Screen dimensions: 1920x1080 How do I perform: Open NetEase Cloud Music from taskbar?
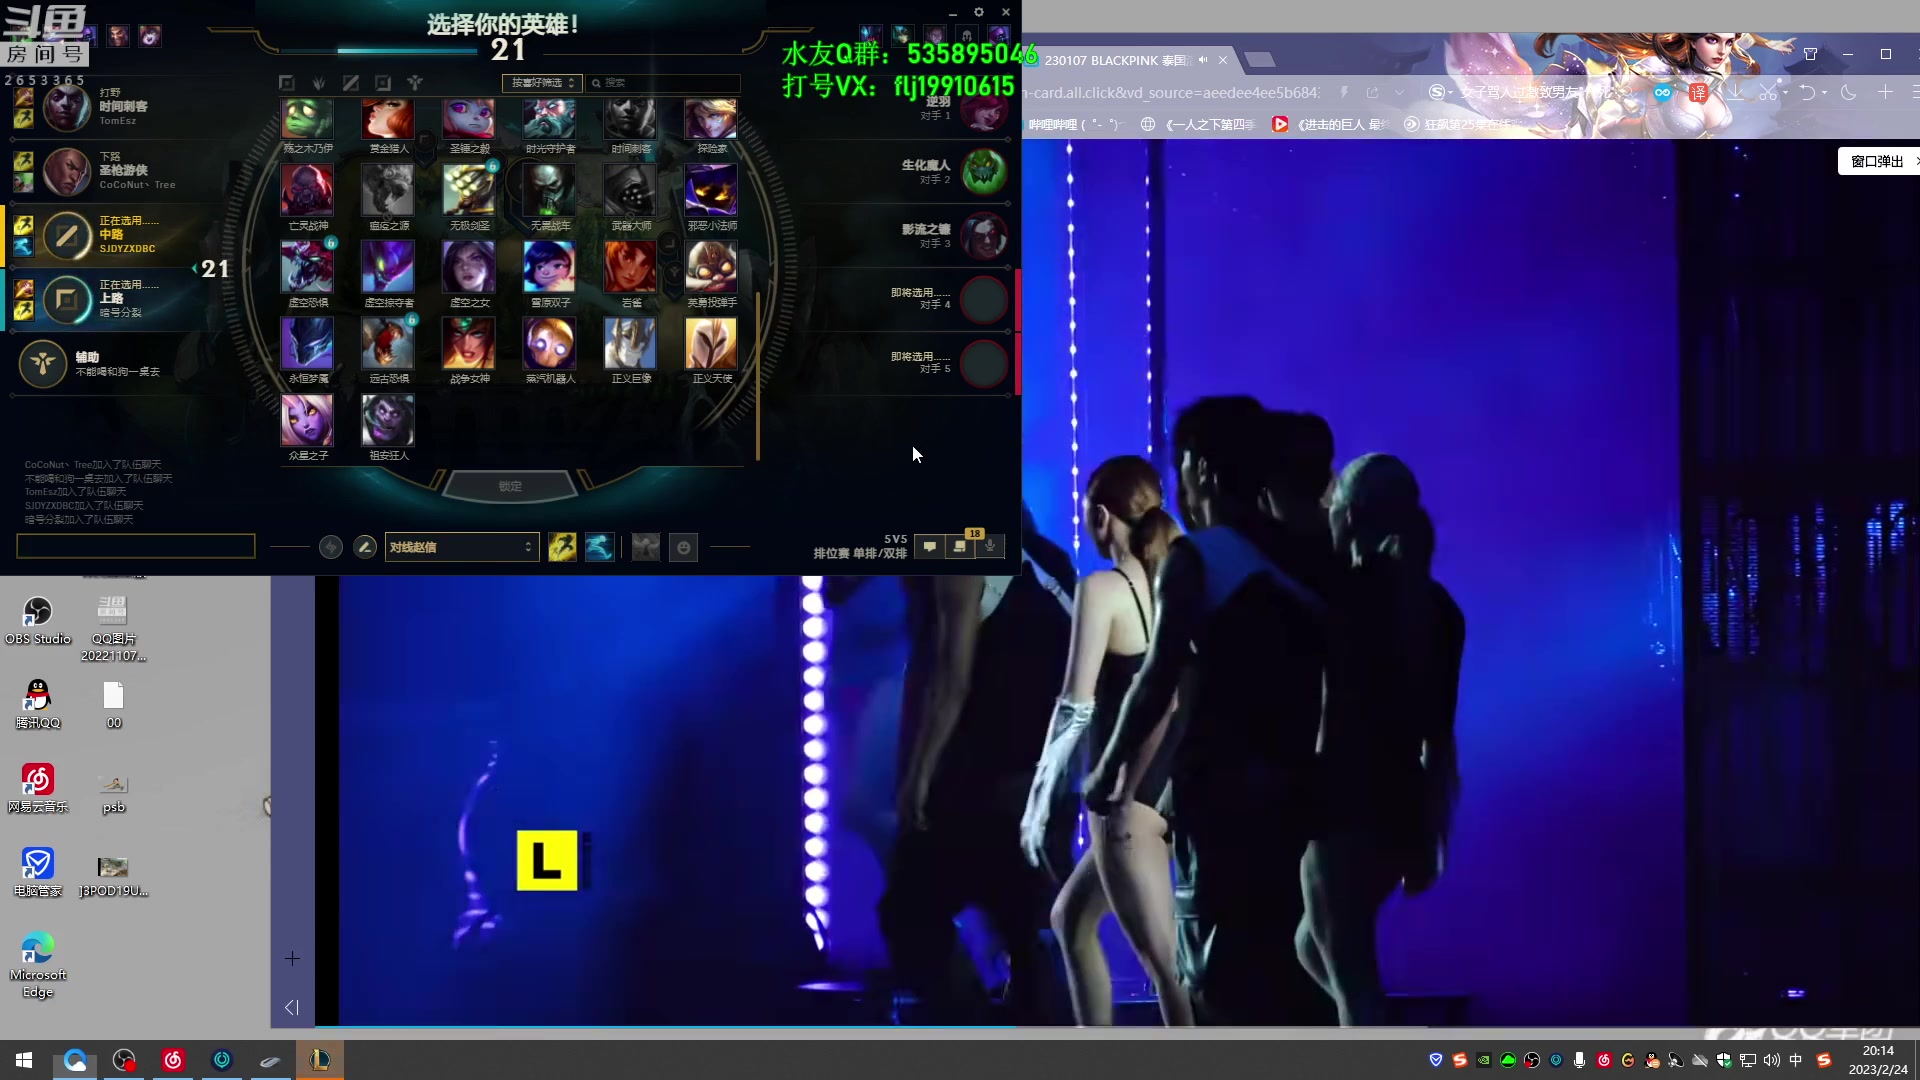point(173,1060)
